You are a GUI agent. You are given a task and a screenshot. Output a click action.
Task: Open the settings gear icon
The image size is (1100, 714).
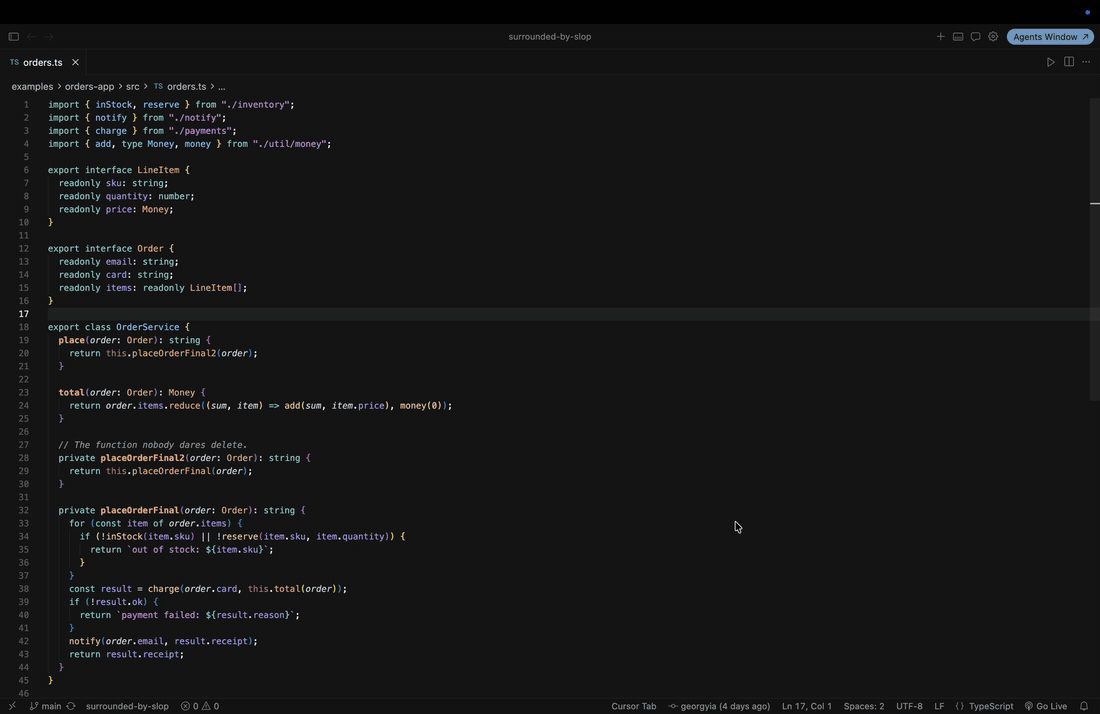(x=993, y=36)
